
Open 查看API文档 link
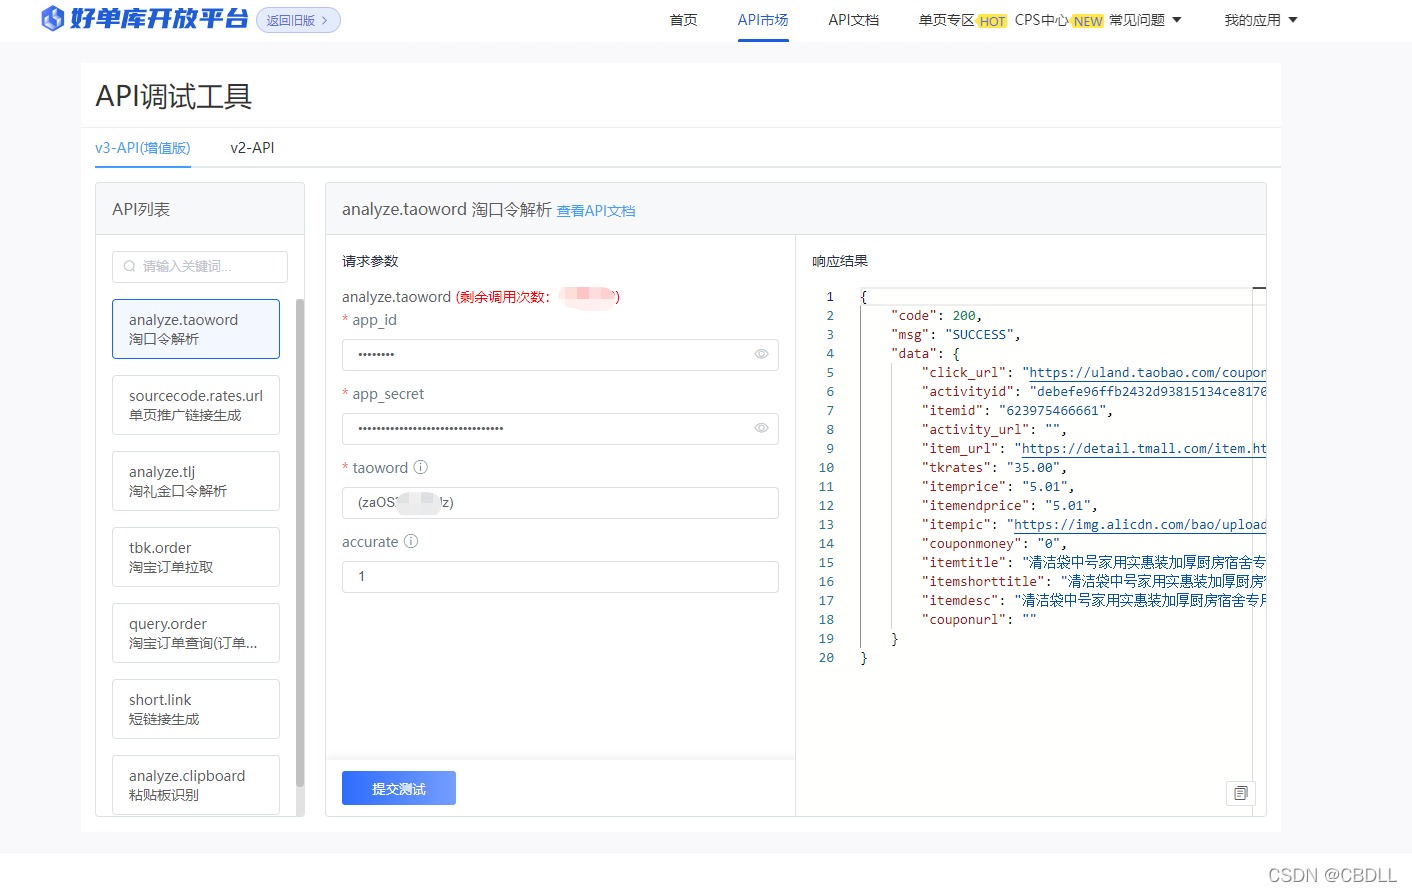click(x=596, y=211)
